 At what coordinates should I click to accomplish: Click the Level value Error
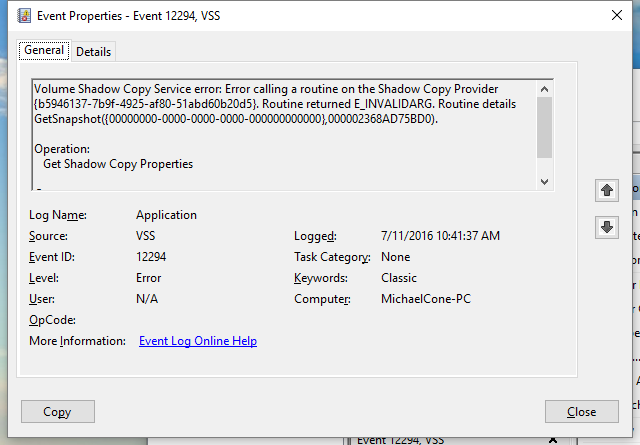pyautogui.click(x=148, y=278)
